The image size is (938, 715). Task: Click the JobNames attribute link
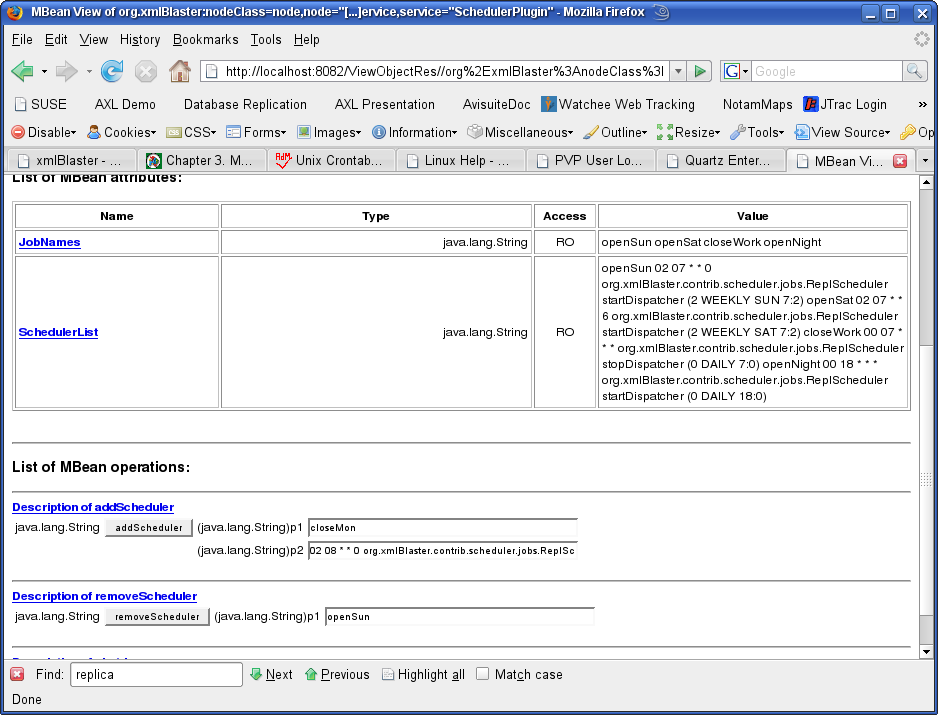coord(50,242)
